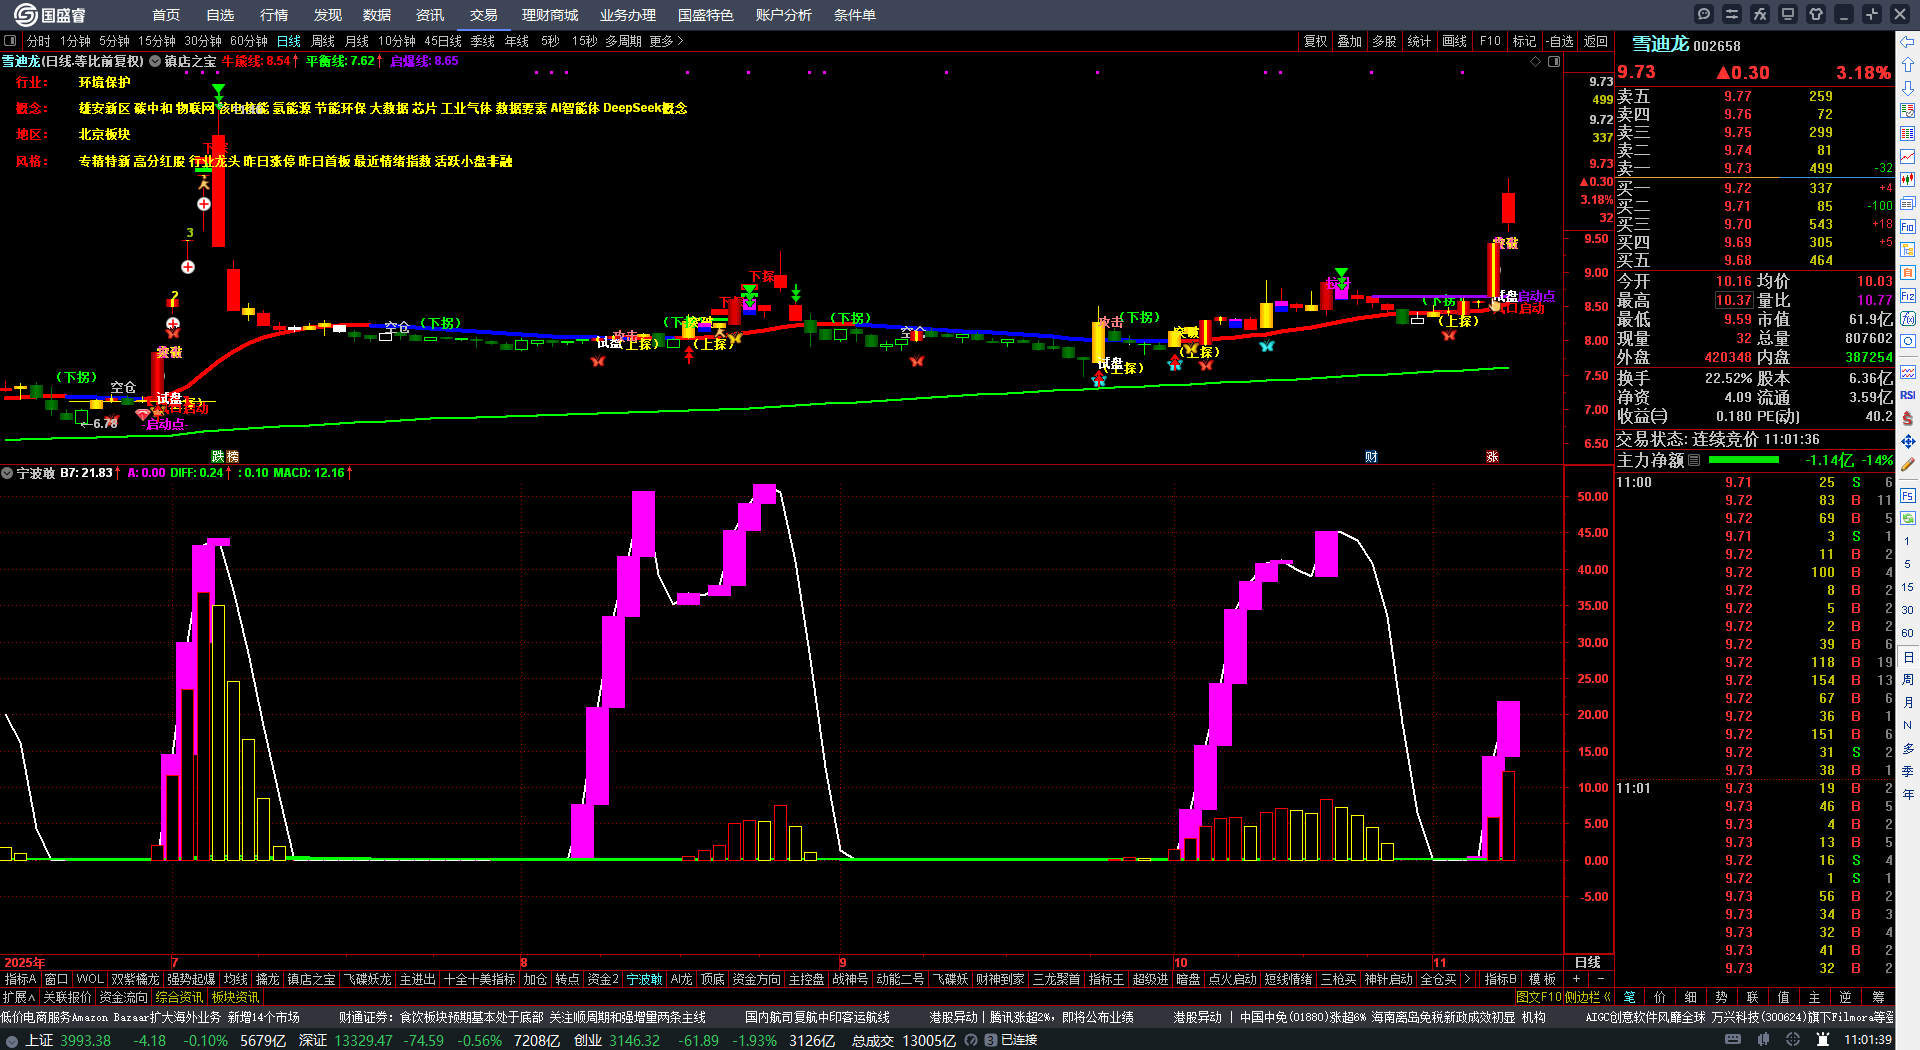Open the trend line chart sidebar icon
This screenshot has width=1920, height=1050.
[1908, 157]
